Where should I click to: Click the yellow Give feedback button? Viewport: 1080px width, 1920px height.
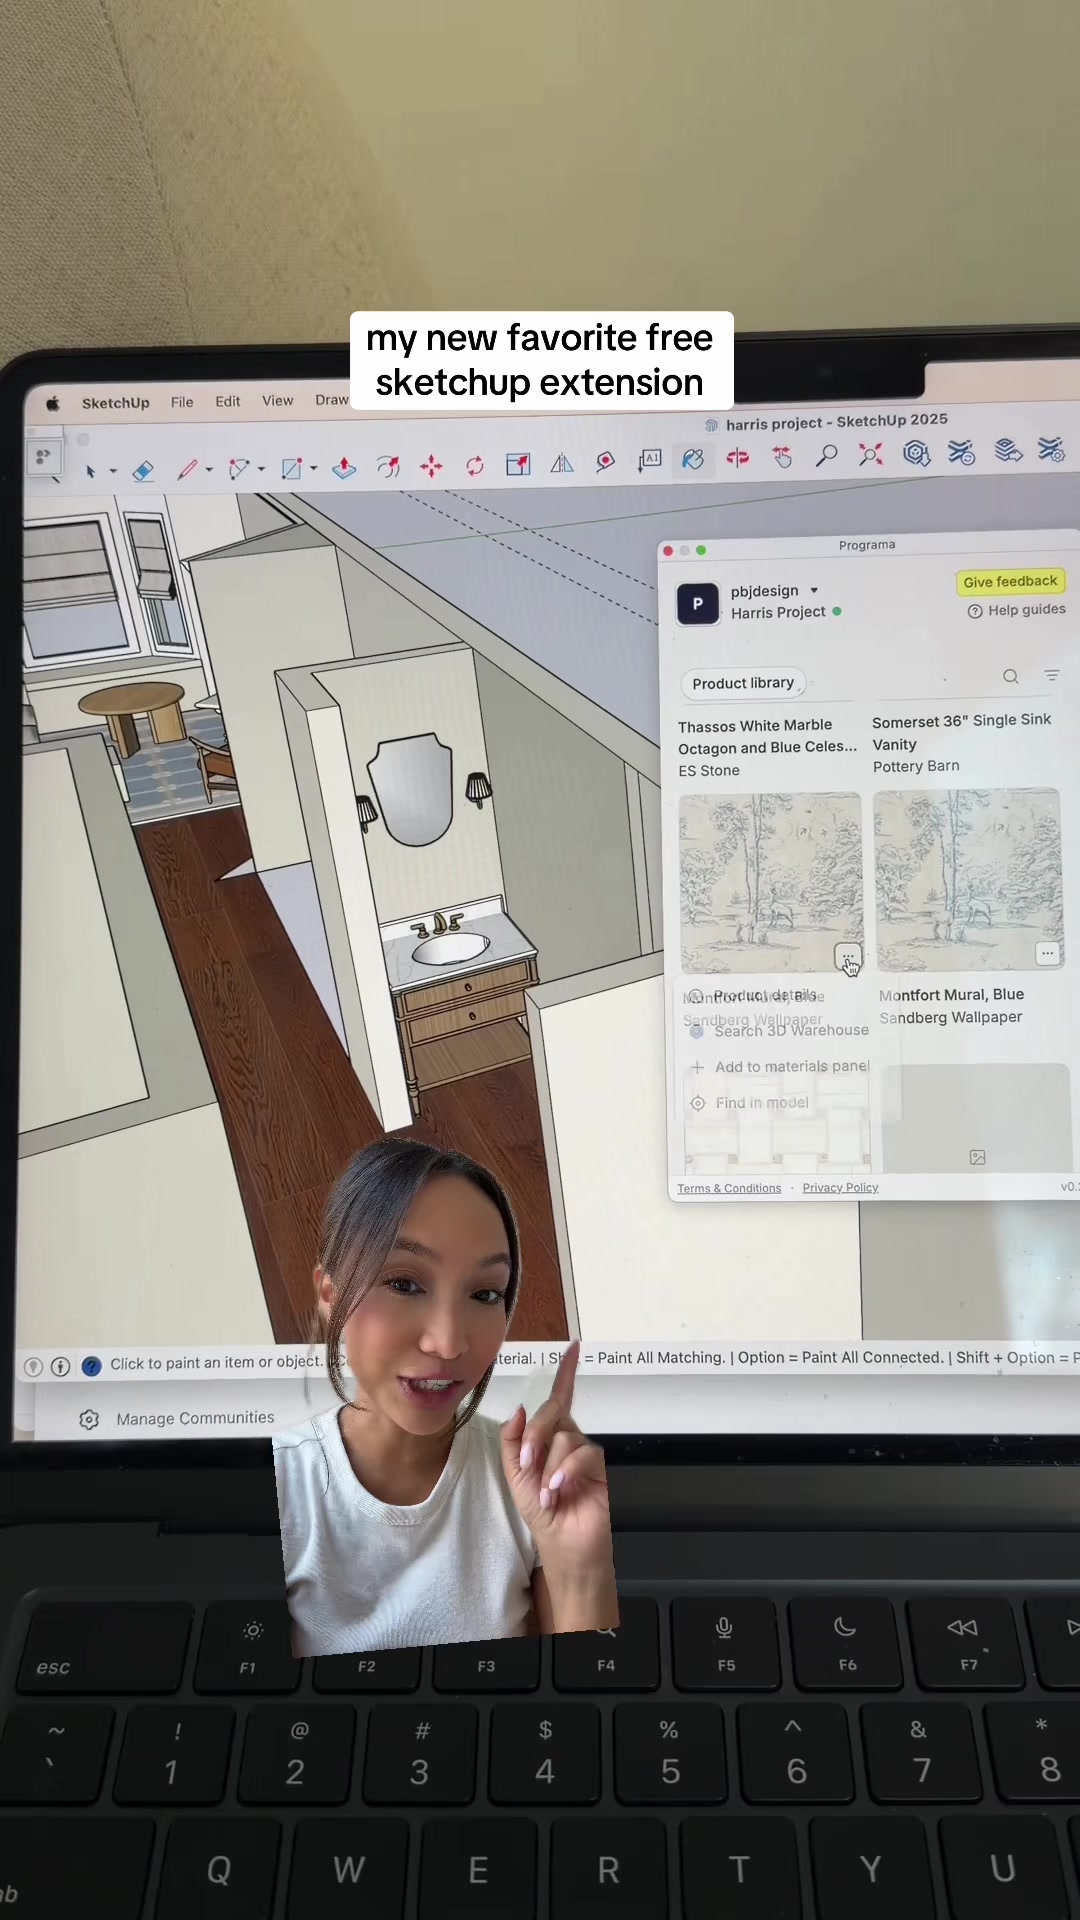[x=1010, y=582]
